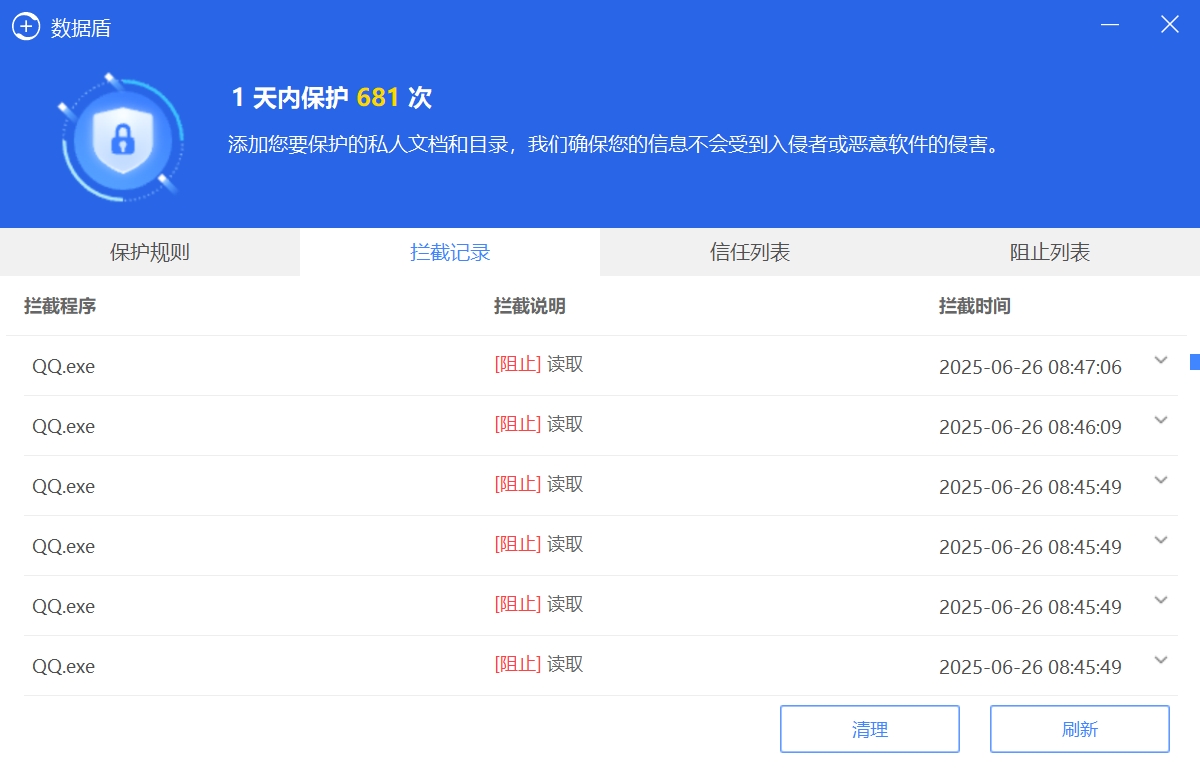Select timestamp 2025-06-26 08:46:09
This screenshot has width=1200, height=768.
pyautogui.click(x=1030, y=427)
